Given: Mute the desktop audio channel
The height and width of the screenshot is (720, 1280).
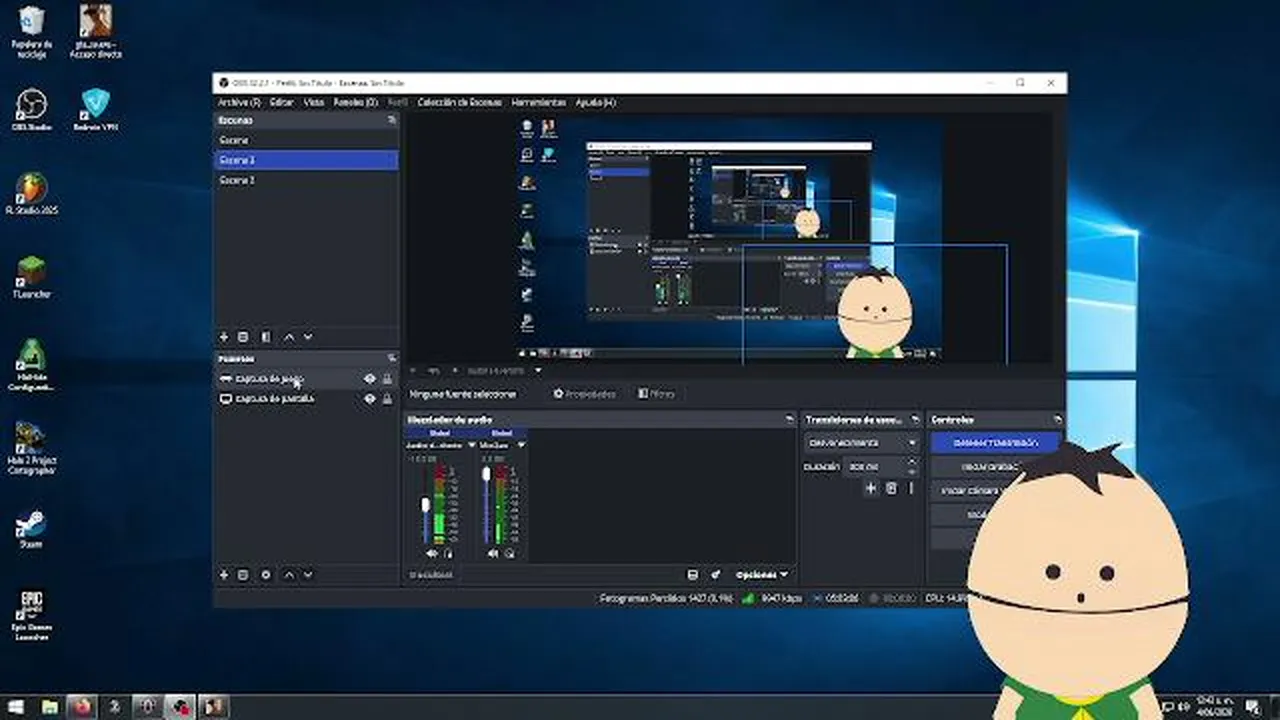Looking at the screenshot, I should 431,553.
